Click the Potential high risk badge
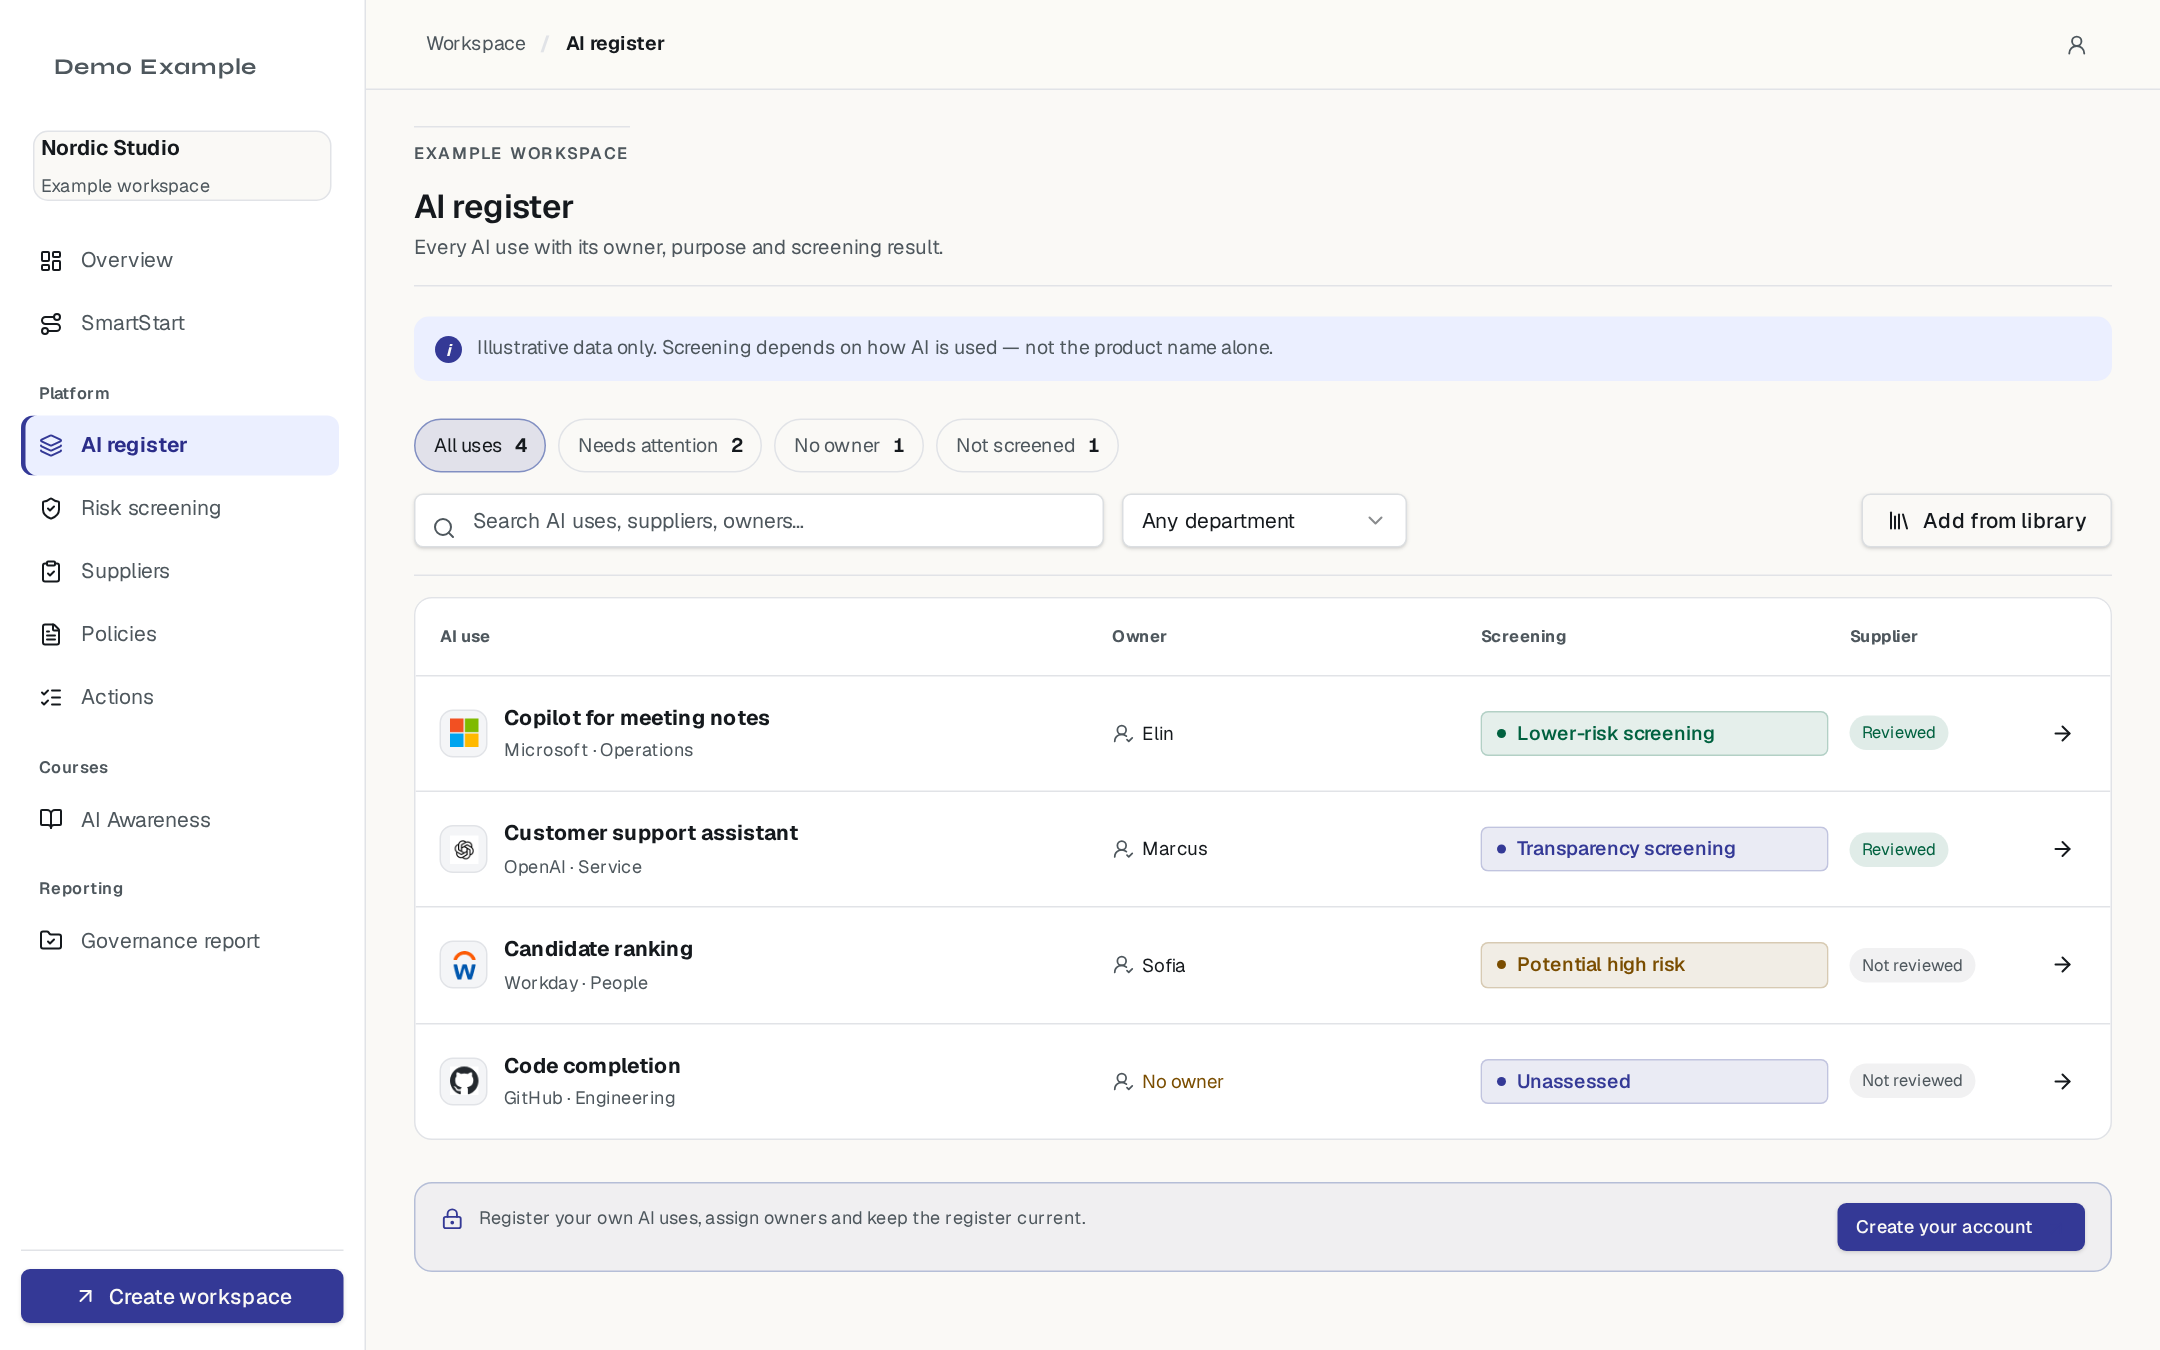 pyautogui.click(x=1654, y=965)
